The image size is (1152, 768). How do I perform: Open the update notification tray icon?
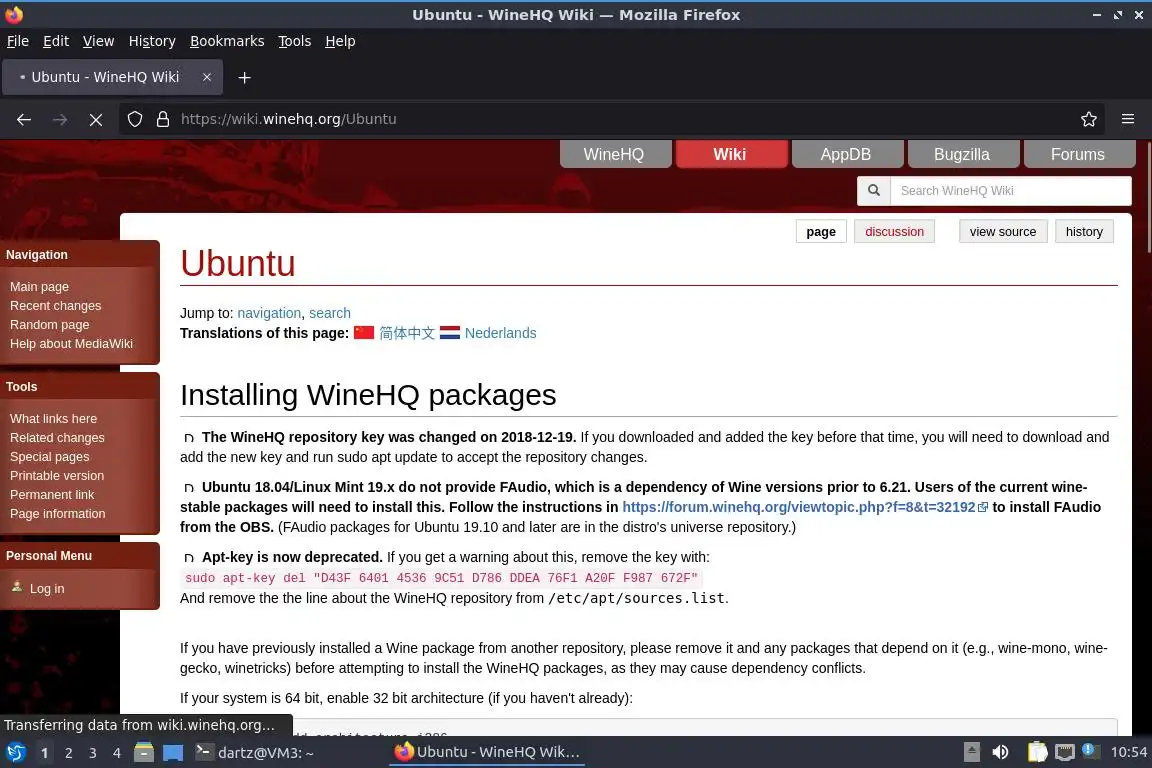point(1090,751)
